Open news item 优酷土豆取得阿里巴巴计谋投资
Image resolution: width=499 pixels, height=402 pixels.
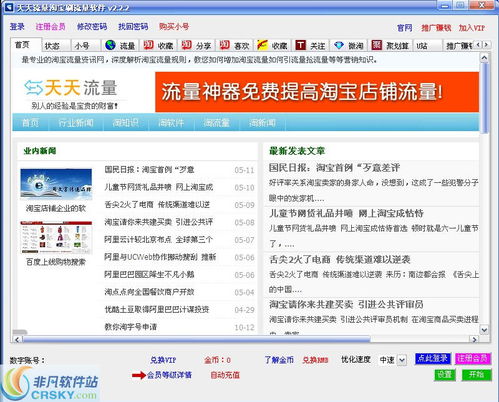click(x=157, y=309)
